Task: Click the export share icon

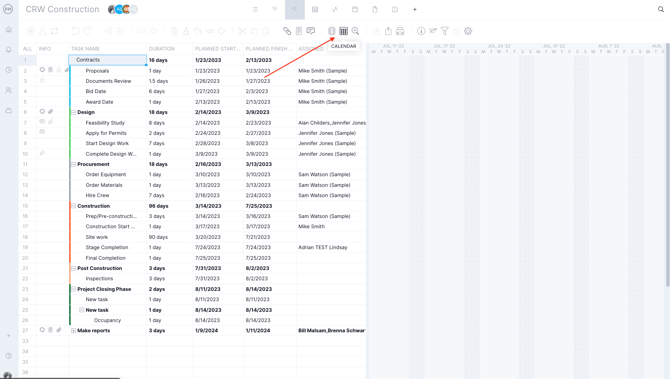Action: [388, 31]
